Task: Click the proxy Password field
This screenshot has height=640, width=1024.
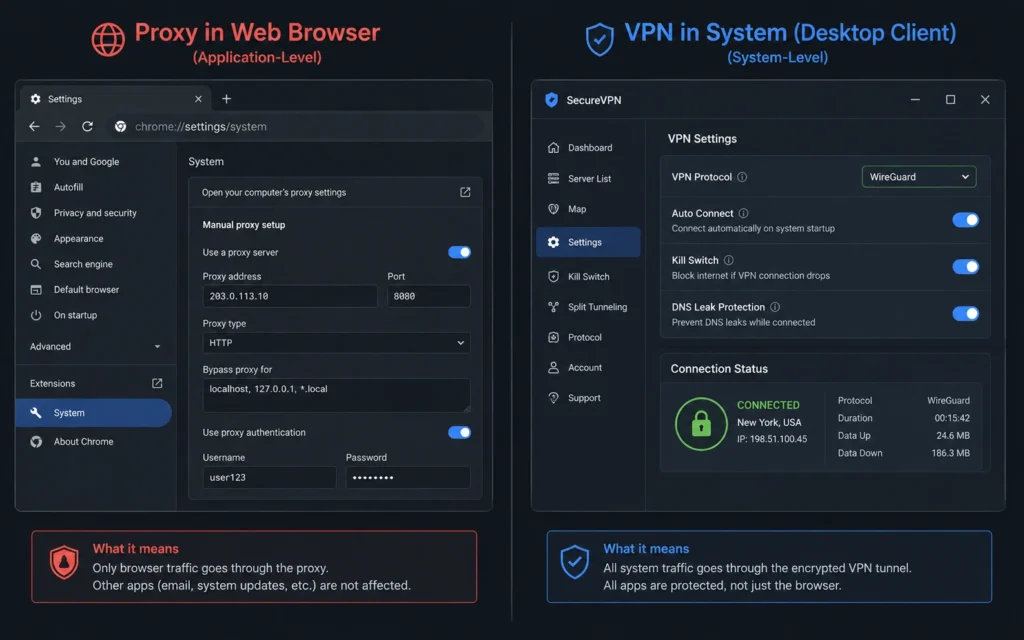Action: point(408,477)
